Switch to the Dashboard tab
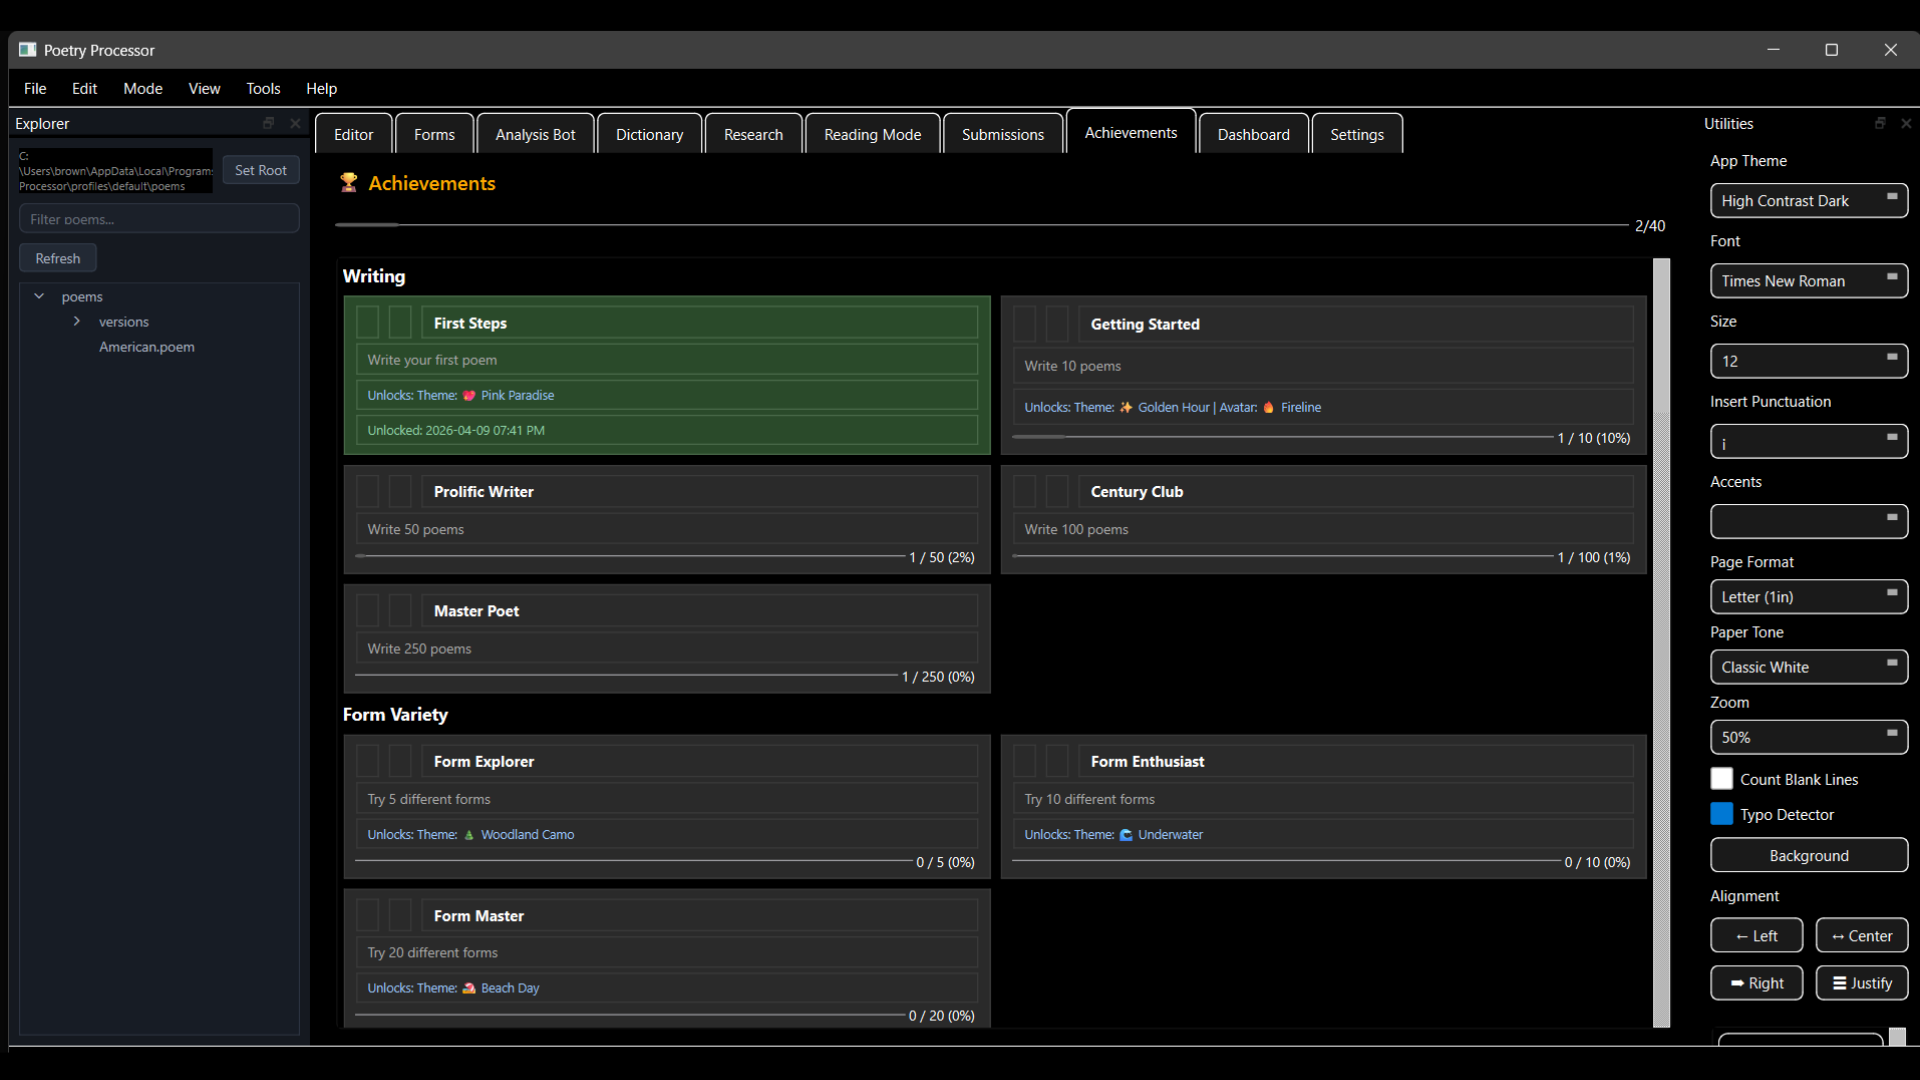Screen dimensions: 1920x1080 tap(1253, 134)
